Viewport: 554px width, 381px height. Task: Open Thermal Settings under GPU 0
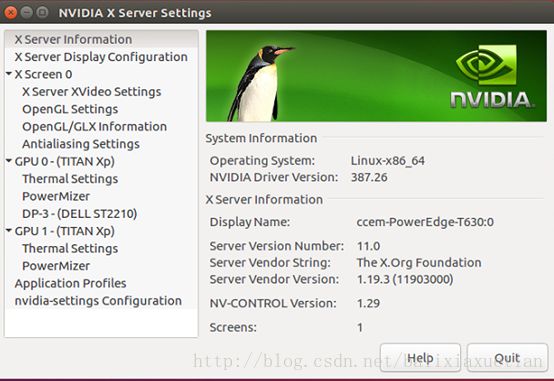pos(70,179)
